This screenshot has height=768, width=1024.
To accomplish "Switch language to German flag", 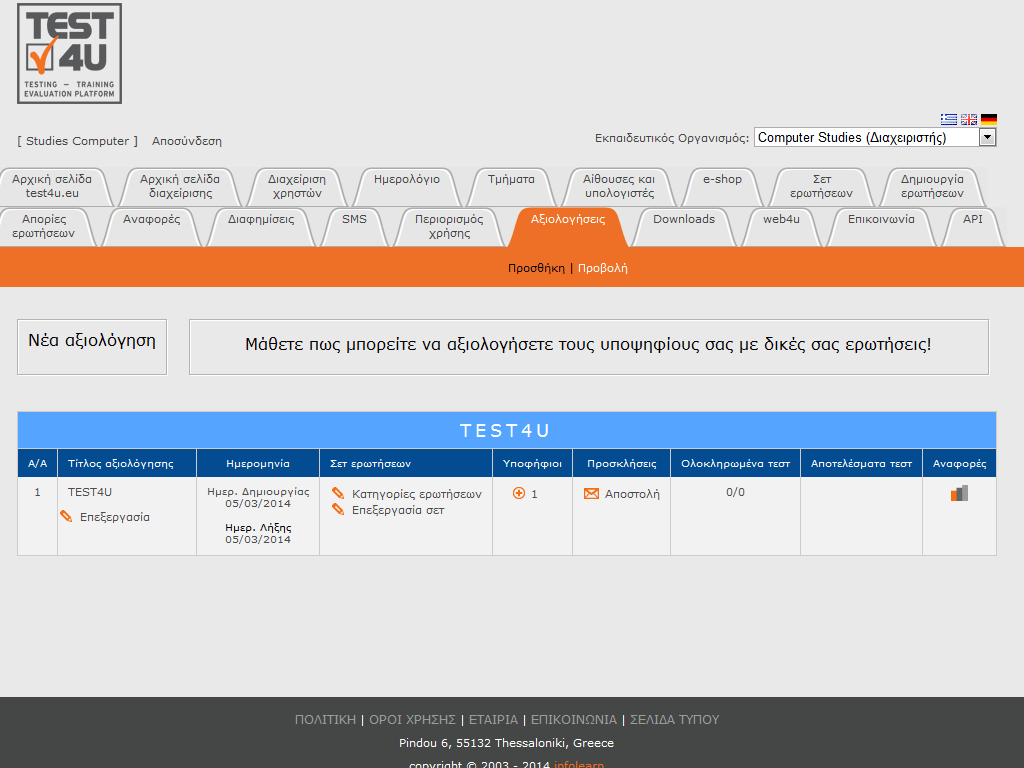I will (x=989, y=120).
